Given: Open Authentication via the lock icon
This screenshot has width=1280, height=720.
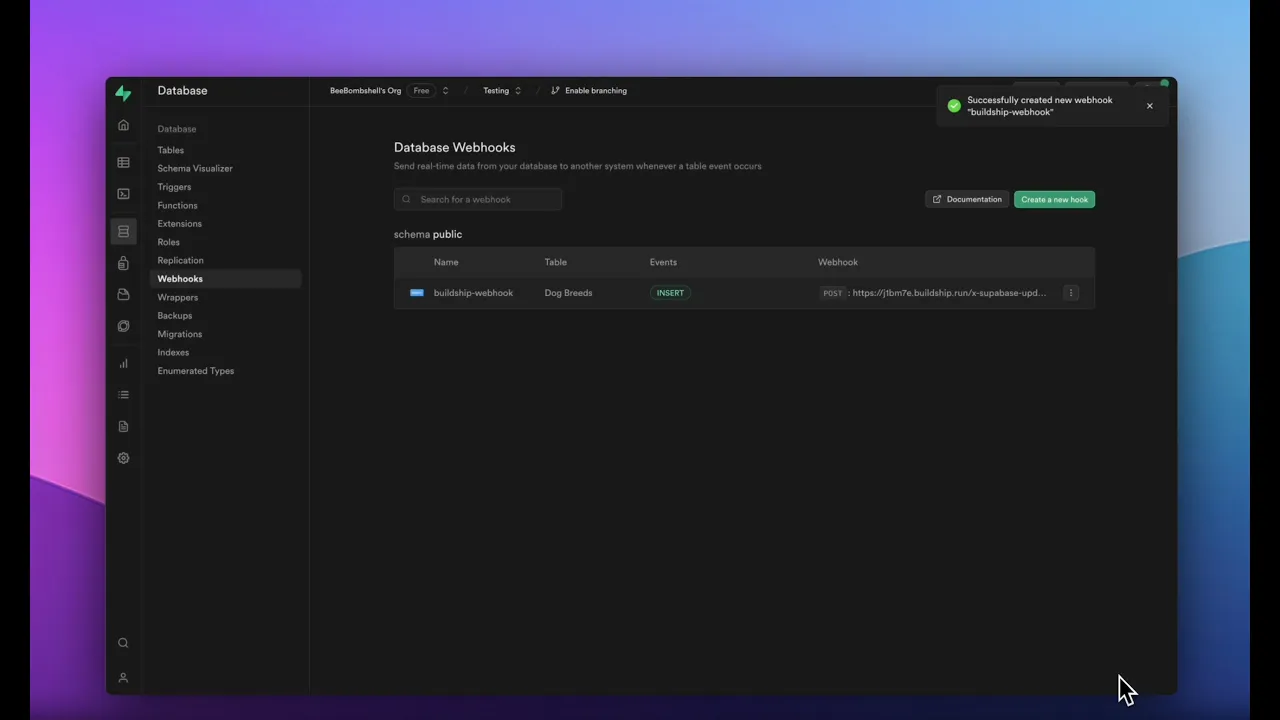Looking at the screenshot, I should coord(123,263).
